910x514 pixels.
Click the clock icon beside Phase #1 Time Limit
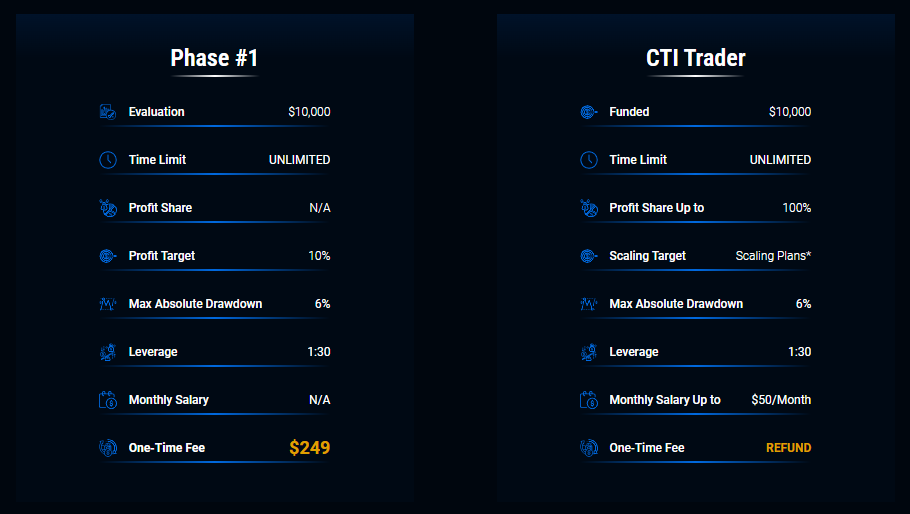pos(108,160)
